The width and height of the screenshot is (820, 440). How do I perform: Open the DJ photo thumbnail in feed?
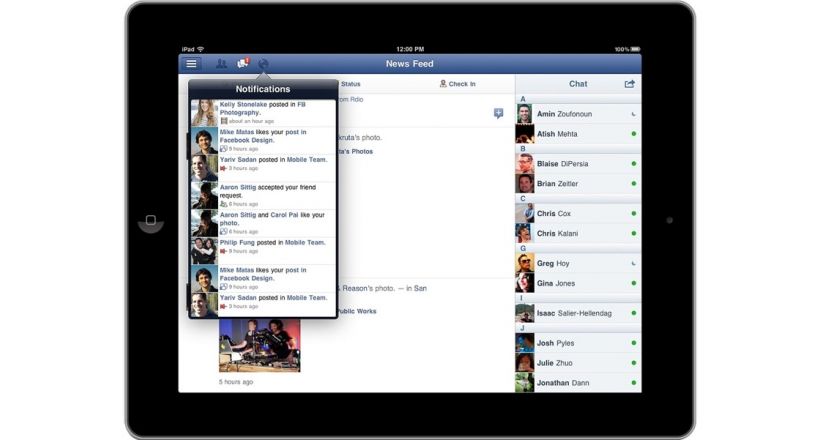click(x=260, y=345)
